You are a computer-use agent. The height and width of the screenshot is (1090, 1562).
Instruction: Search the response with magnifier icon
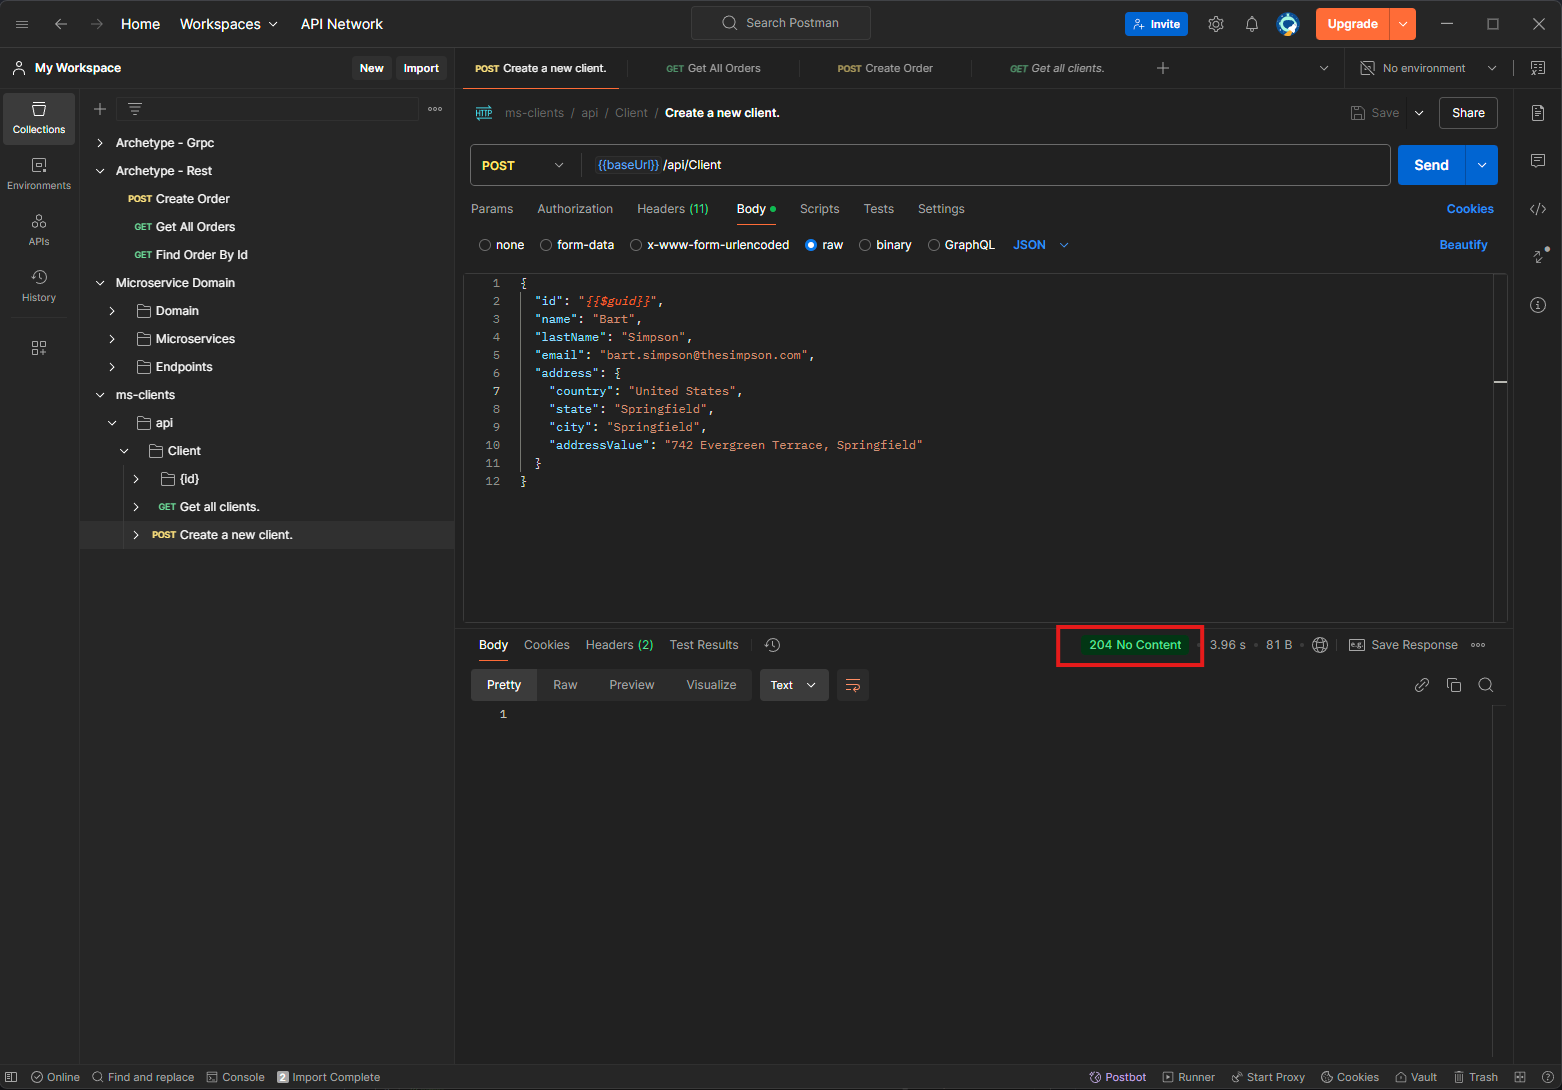pos(1486,685)
